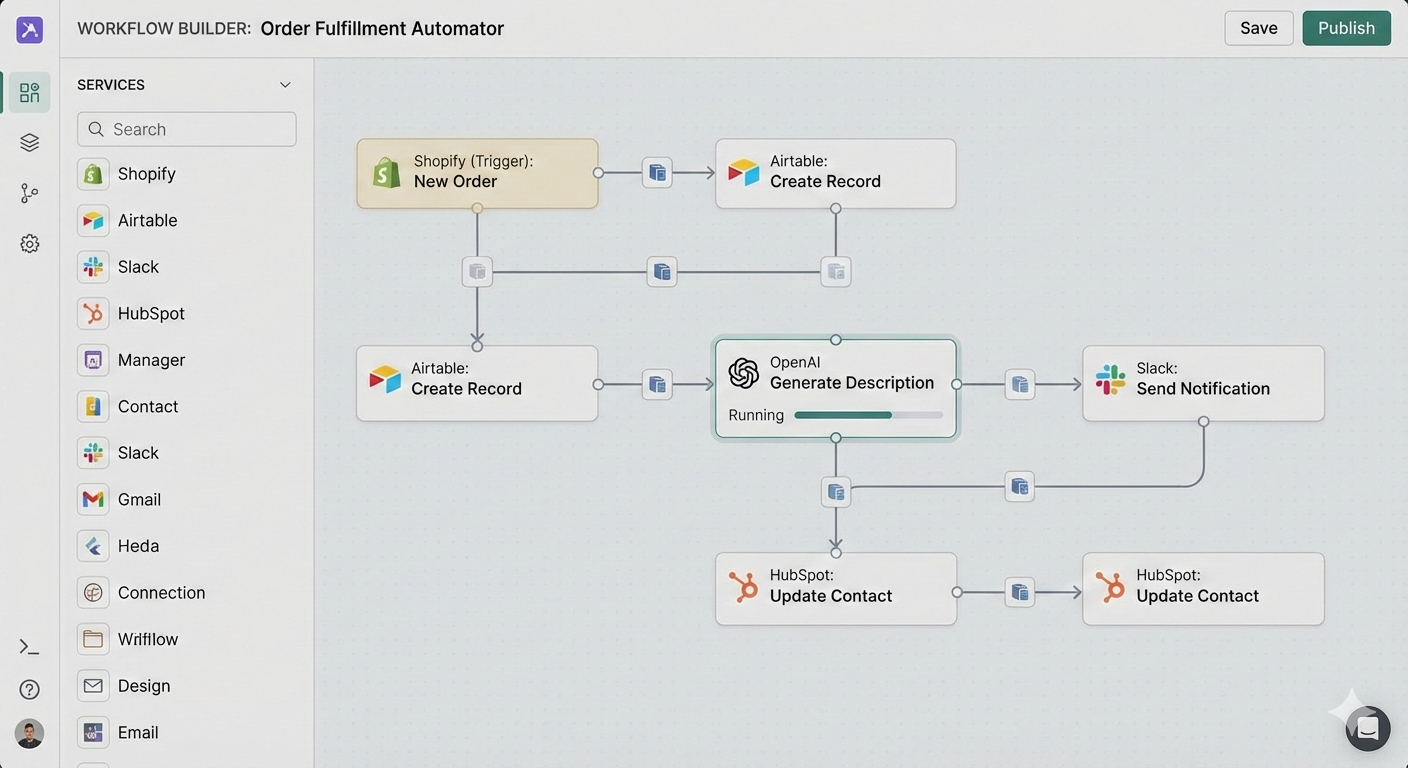Publish the workflow
The height and width of the screenshot is (768, 1408).
click(1346, 28)
